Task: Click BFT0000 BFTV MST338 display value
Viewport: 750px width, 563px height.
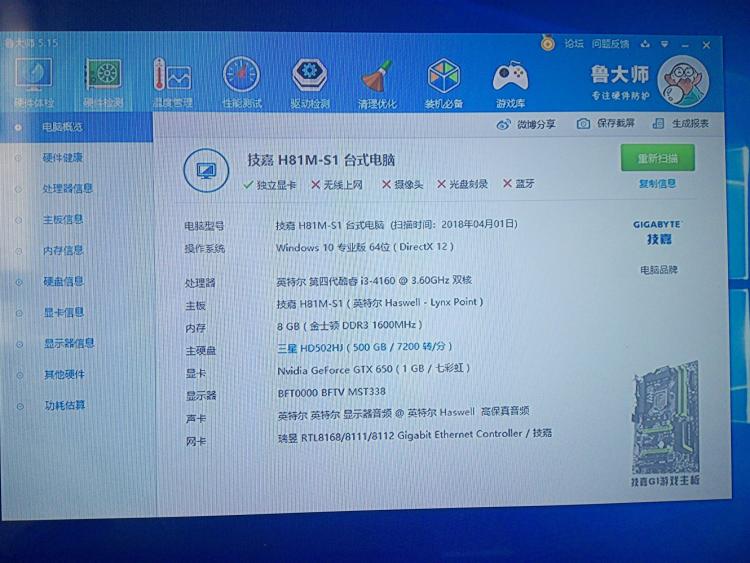Action: click(331, 393)
